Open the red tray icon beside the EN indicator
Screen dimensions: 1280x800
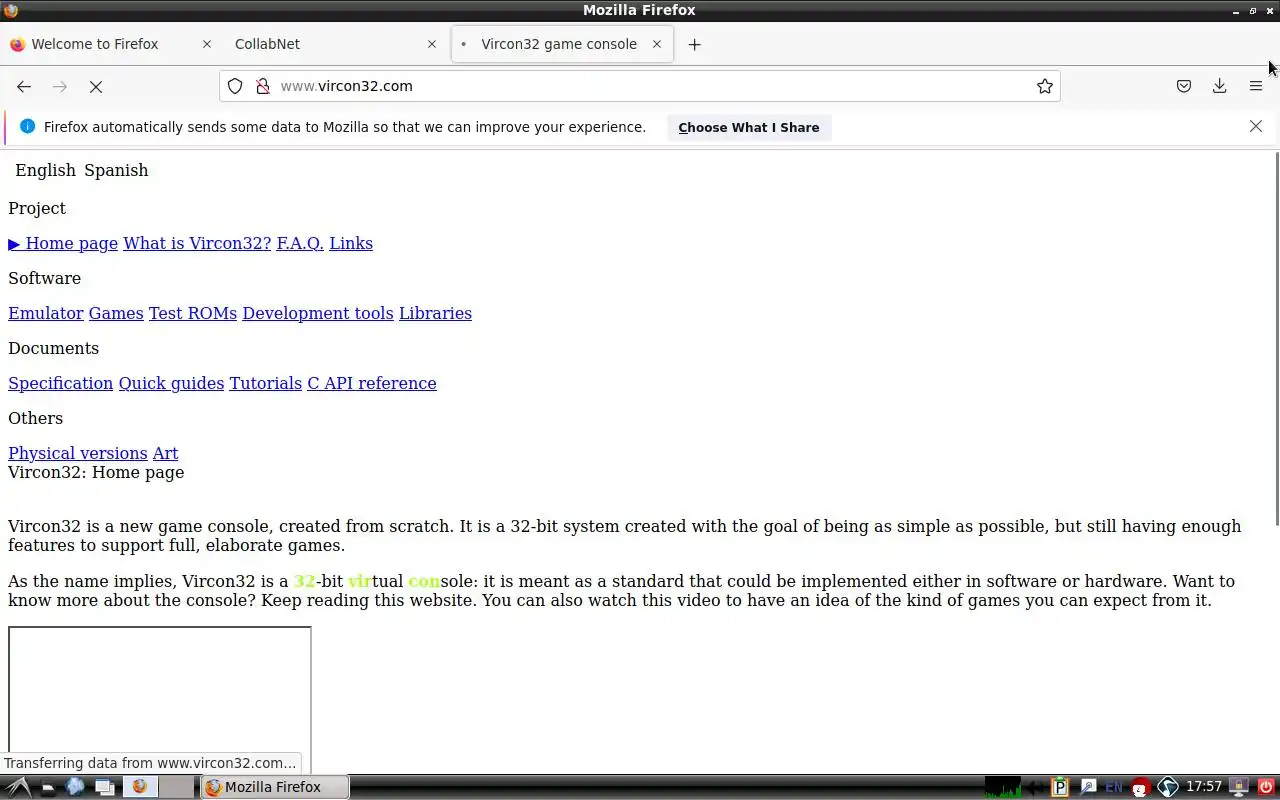pyautogui.click(x=1139, y=788)
